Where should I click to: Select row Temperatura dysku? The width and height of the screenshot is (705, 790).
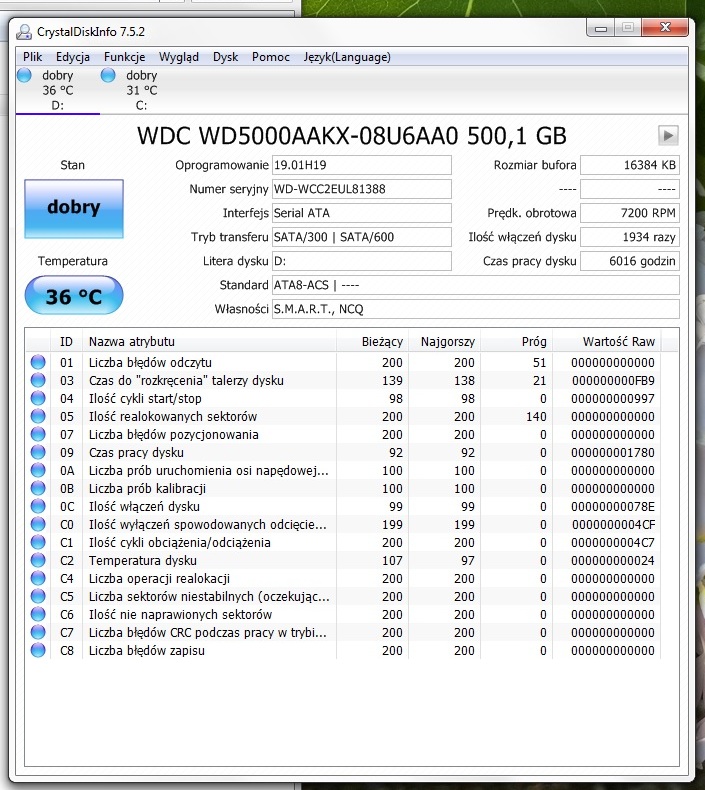[343, 560]
